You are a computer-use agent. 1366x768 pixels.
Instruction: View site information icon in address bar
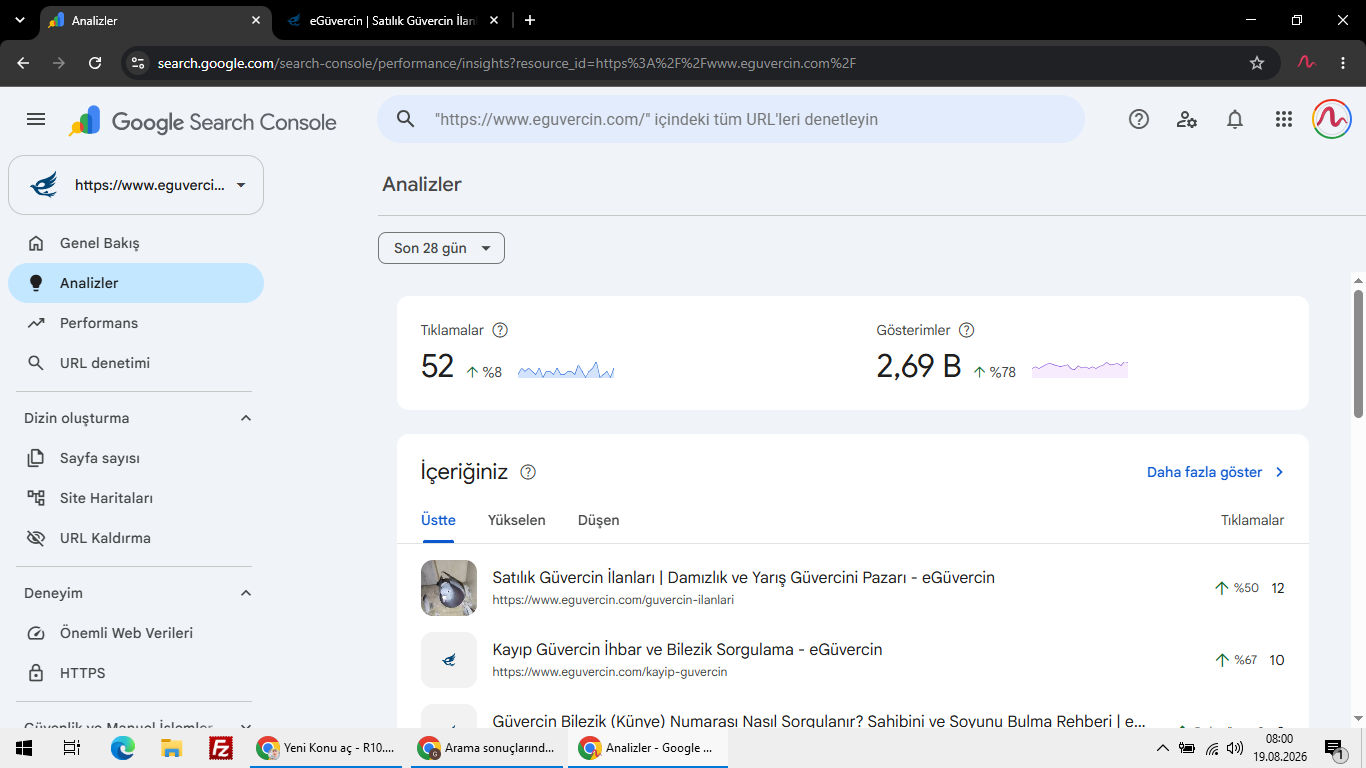coord(138,63)
